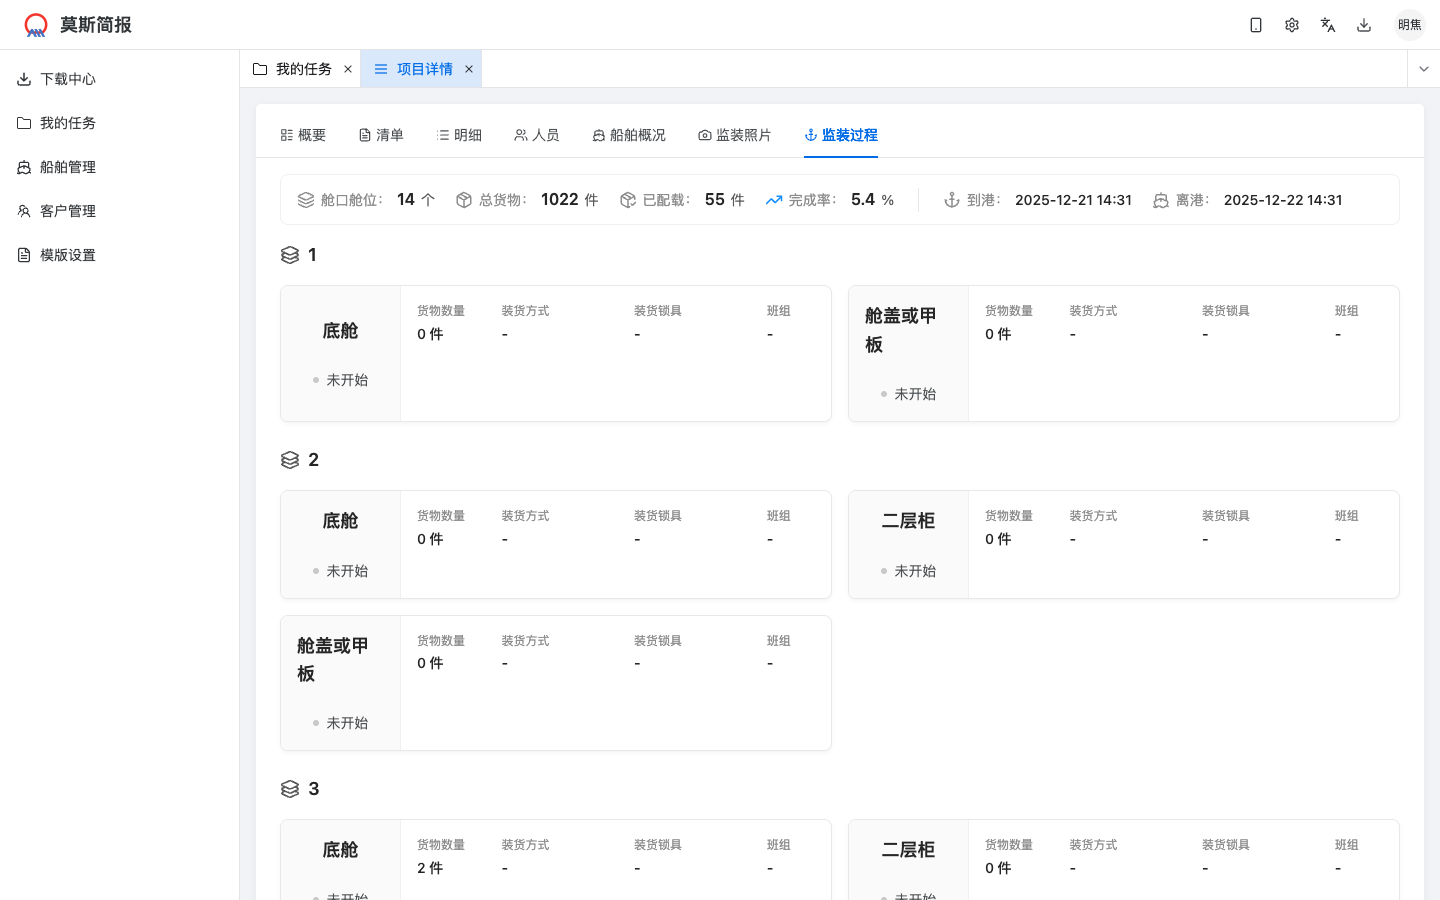
Task: Open the 船舶概况 tab
Action: coord(628,134)
